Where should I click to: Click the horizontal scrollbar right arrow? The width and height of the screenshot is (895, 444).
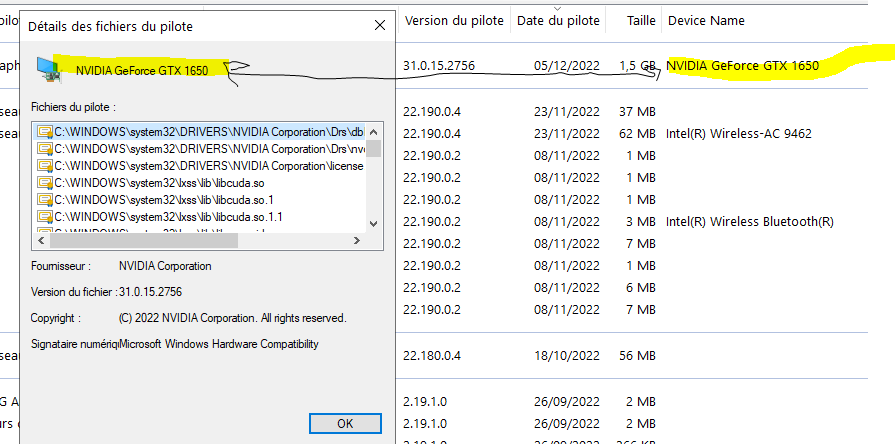pos(357,241)
